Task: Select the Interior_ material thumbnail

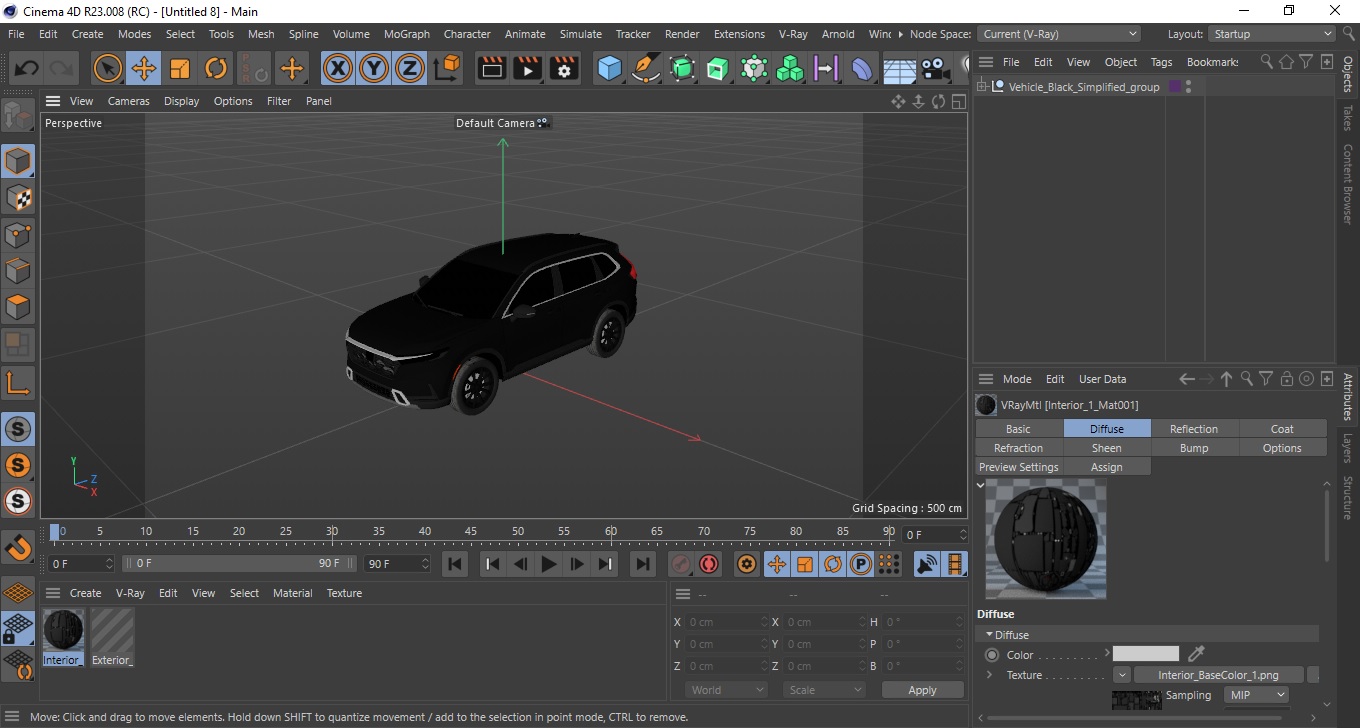Action: tap(64, 631)
